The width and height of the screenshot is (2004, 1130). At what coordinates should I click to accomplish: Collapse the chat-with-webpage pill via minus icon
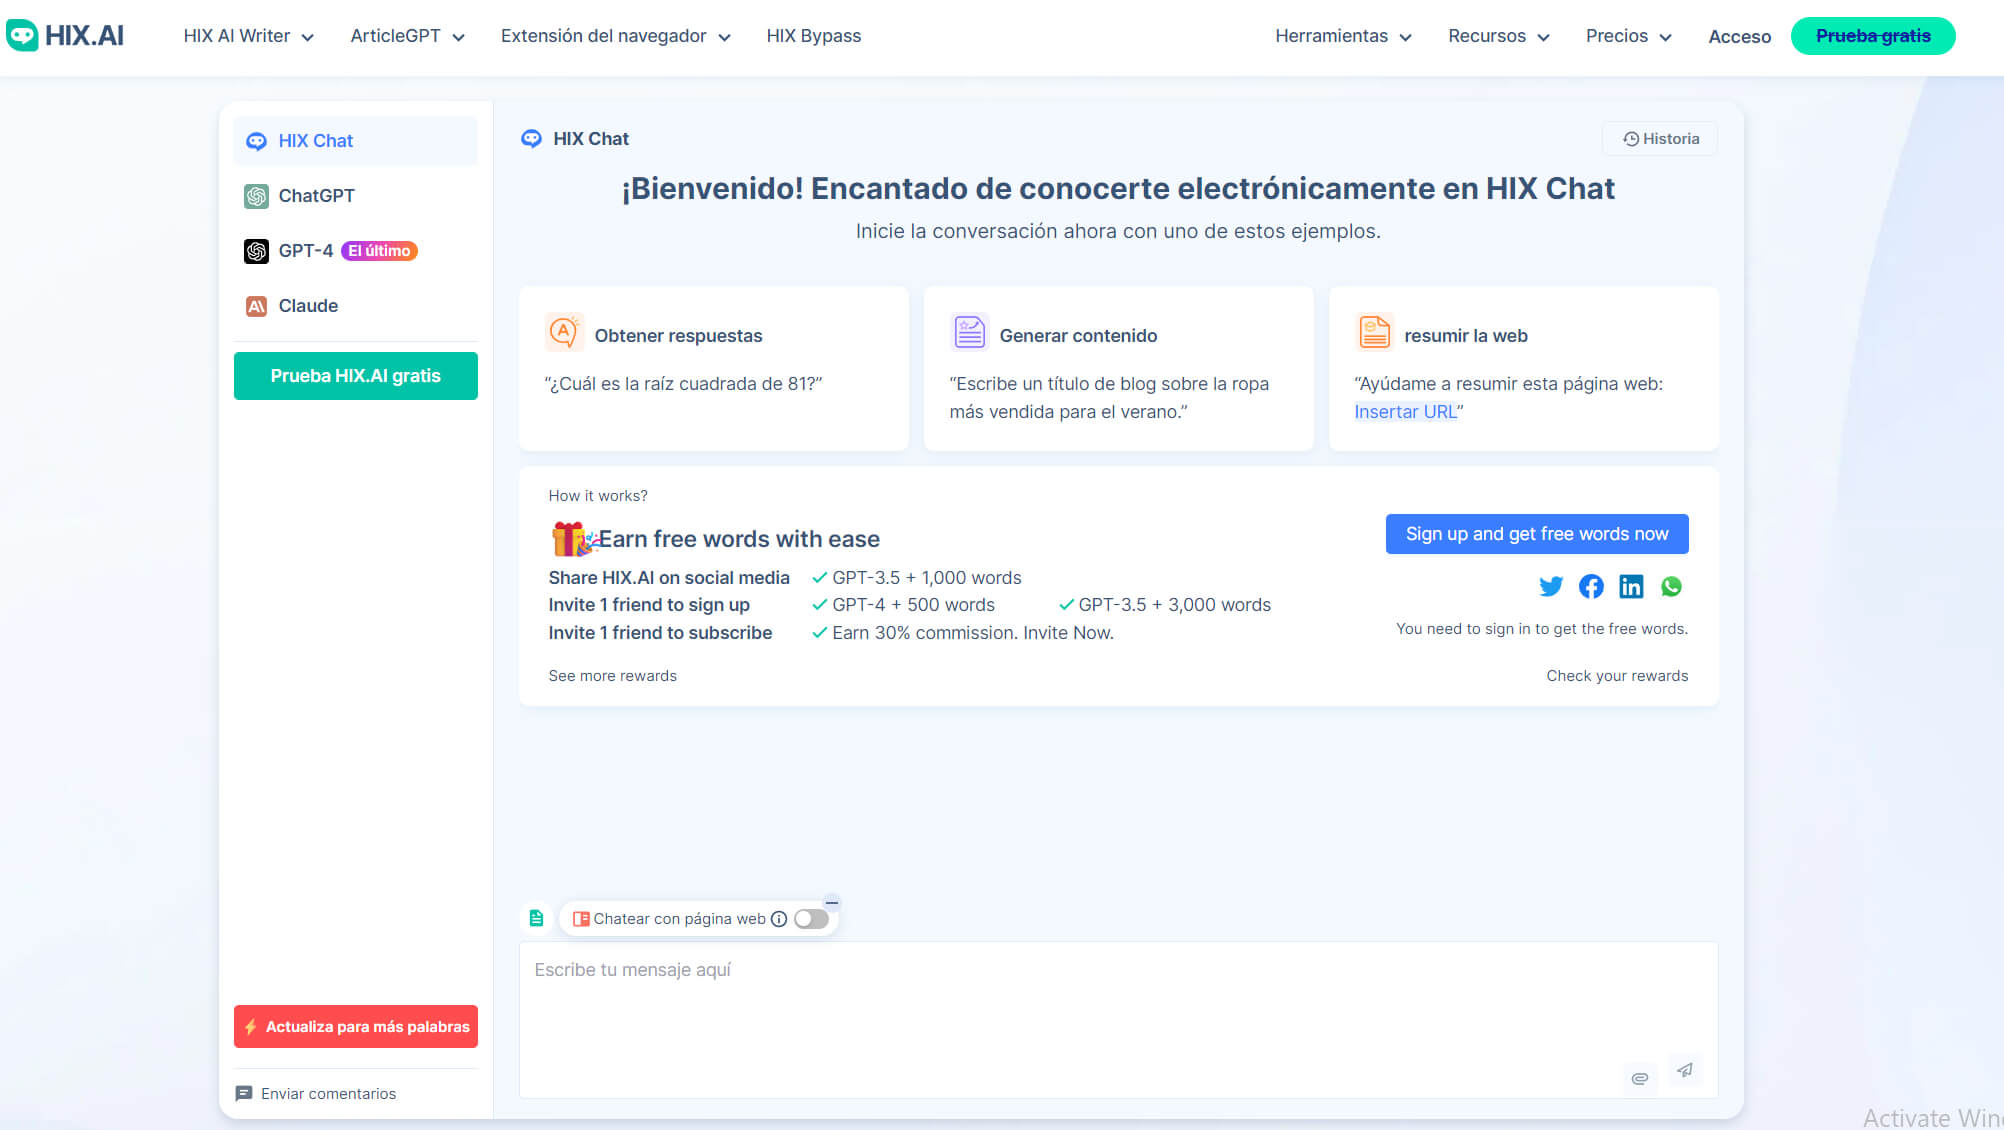(x=832, y=902)
